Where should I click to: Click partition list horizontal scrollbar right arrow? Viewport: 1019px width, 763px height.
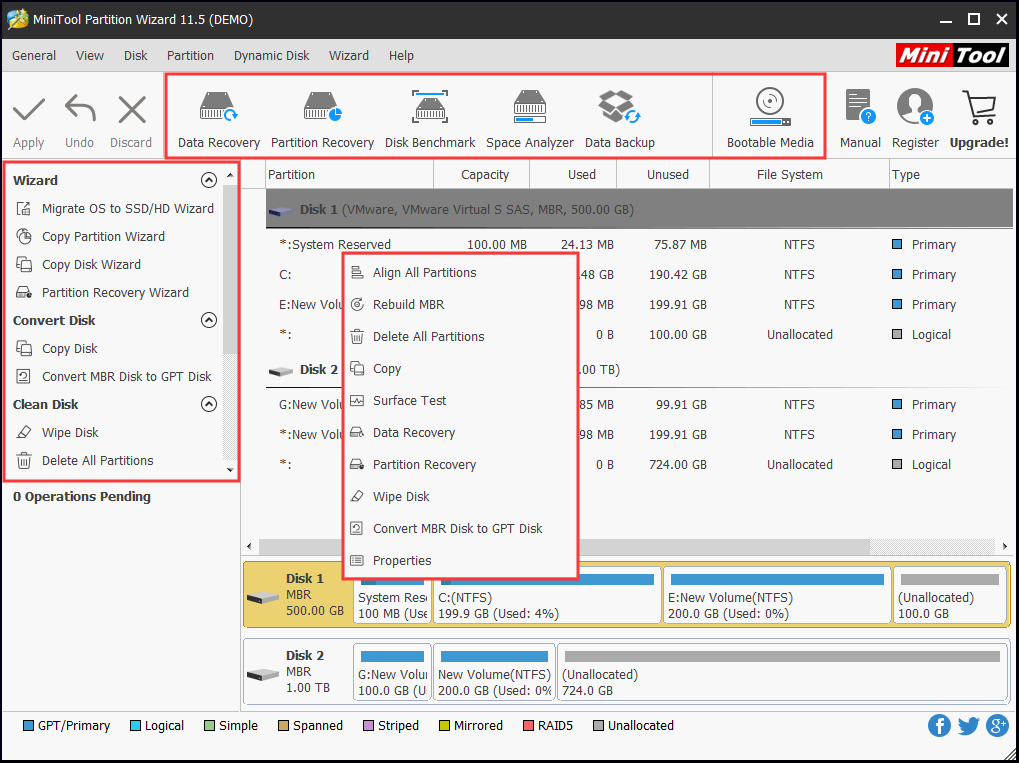pyautogui.click(x=1005, y=547)
